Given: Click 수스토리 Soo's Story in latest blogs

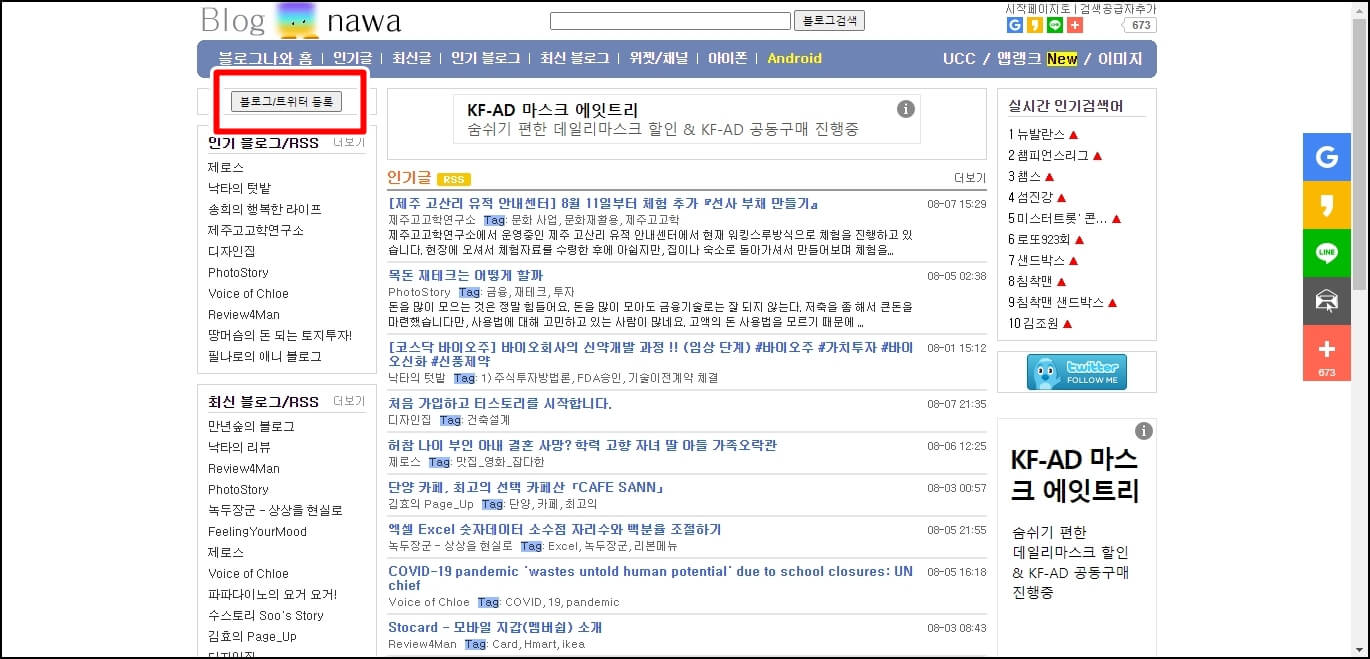Looking at the screenshot, I should [x=266, y=615].
